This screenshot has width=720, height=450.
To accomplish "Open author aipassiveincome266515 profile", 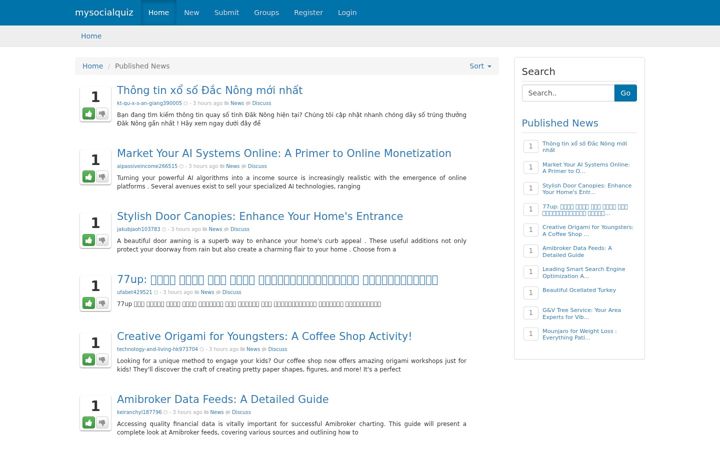I will tap(147, 166).
